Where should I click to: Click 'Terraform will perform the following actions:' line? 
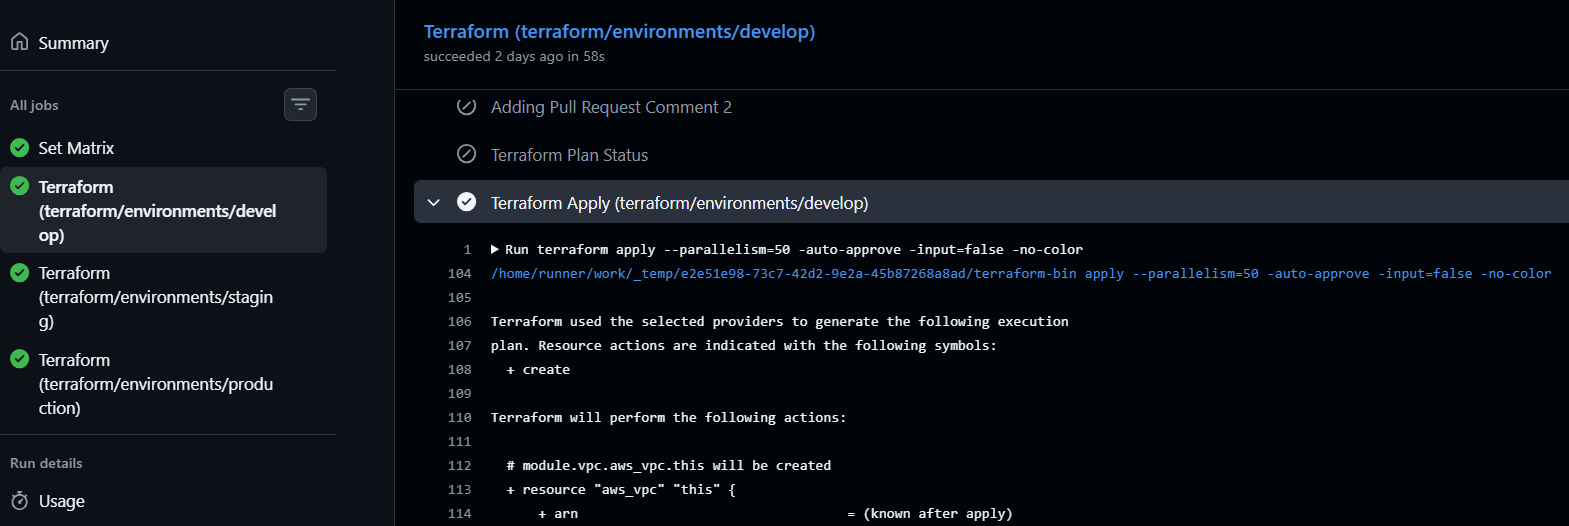[668, 418]
